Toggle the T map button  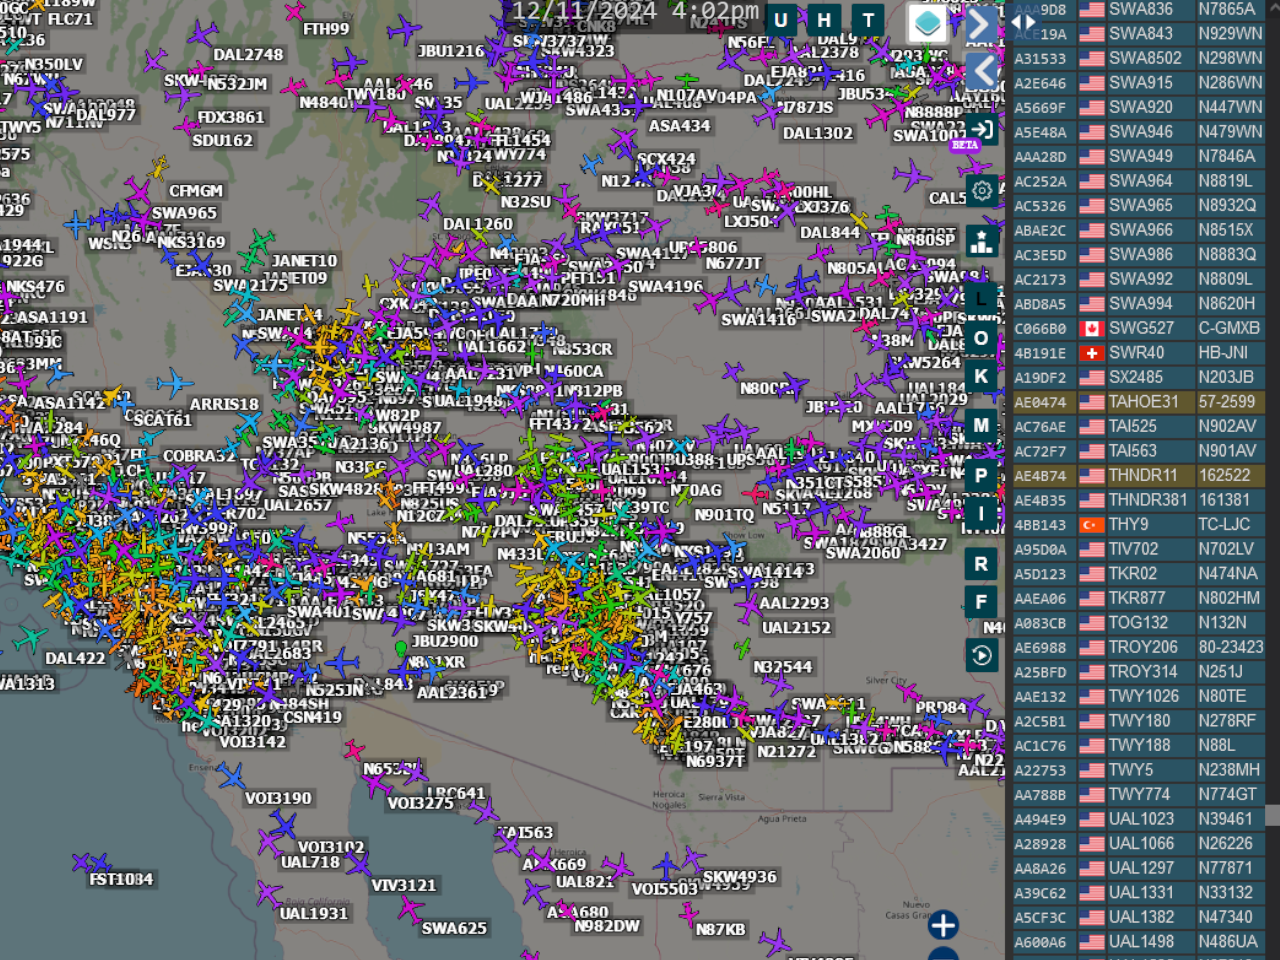pos(868,20)
